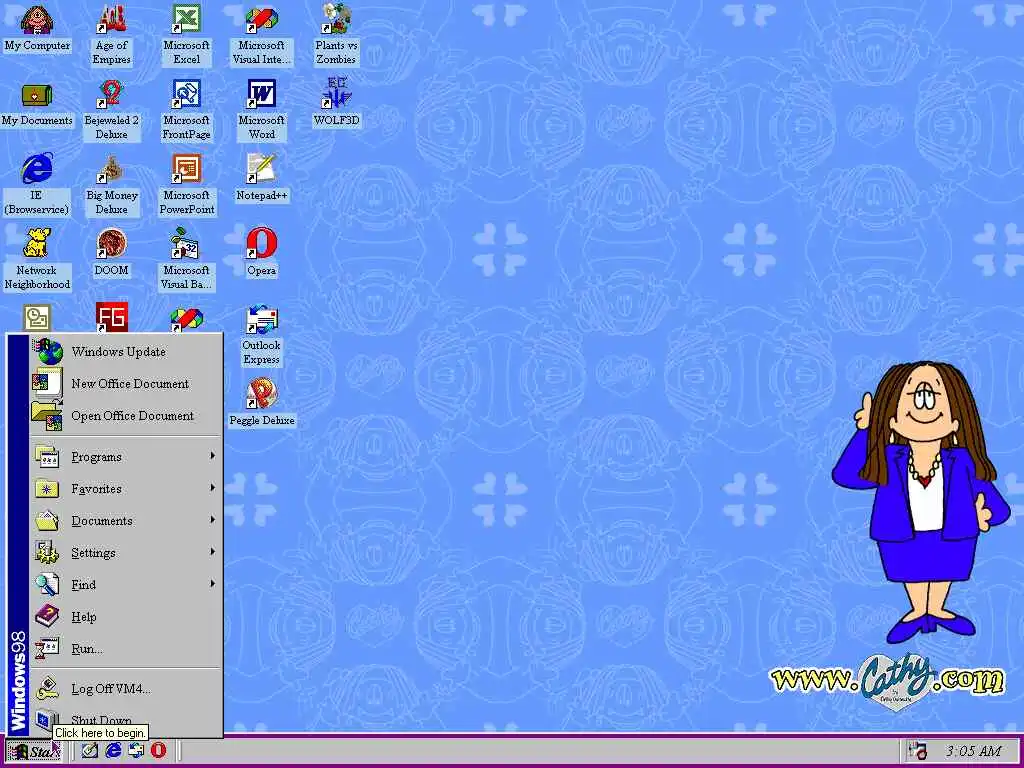Expand the Find submenu
Viewport: 1024px width, 768px height.
pos(126,584)
